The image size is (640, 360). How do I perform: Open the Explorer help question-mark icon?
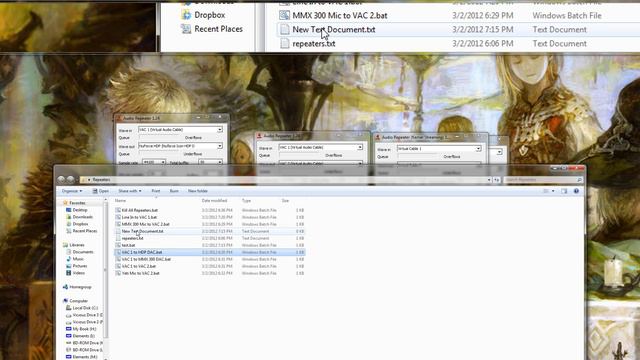576,191
